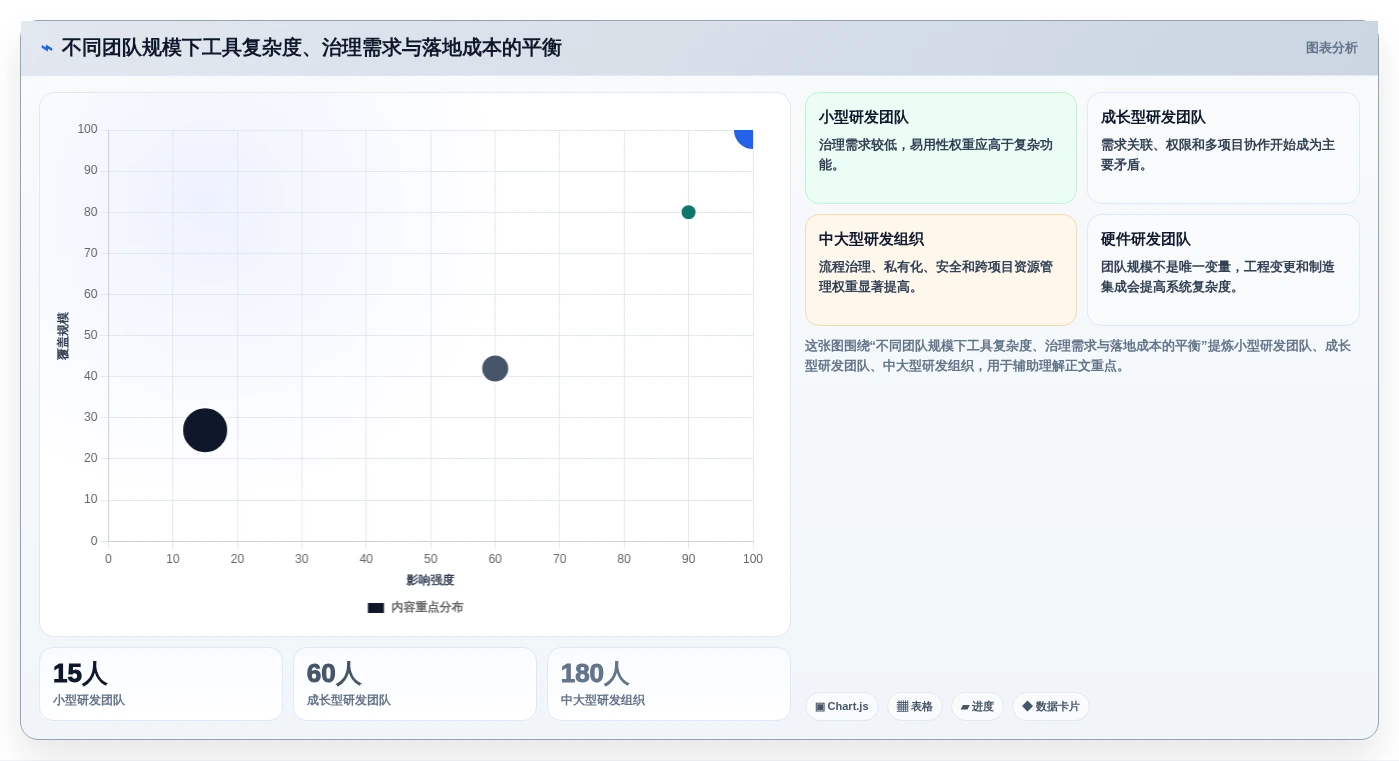Click the blue lightning icon beside the title
This screenshot has width=1399, height=761.
coord(47,48)
